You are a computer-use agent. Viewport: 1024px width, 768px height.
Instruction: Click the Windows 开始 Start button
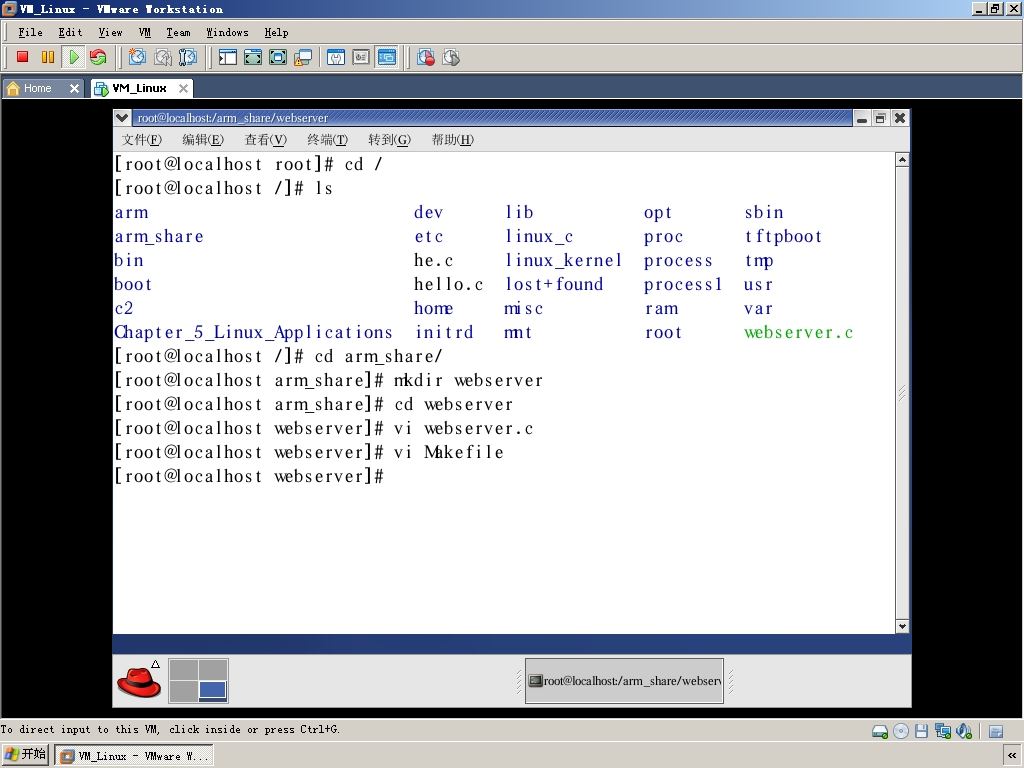[x=25, y=754]
